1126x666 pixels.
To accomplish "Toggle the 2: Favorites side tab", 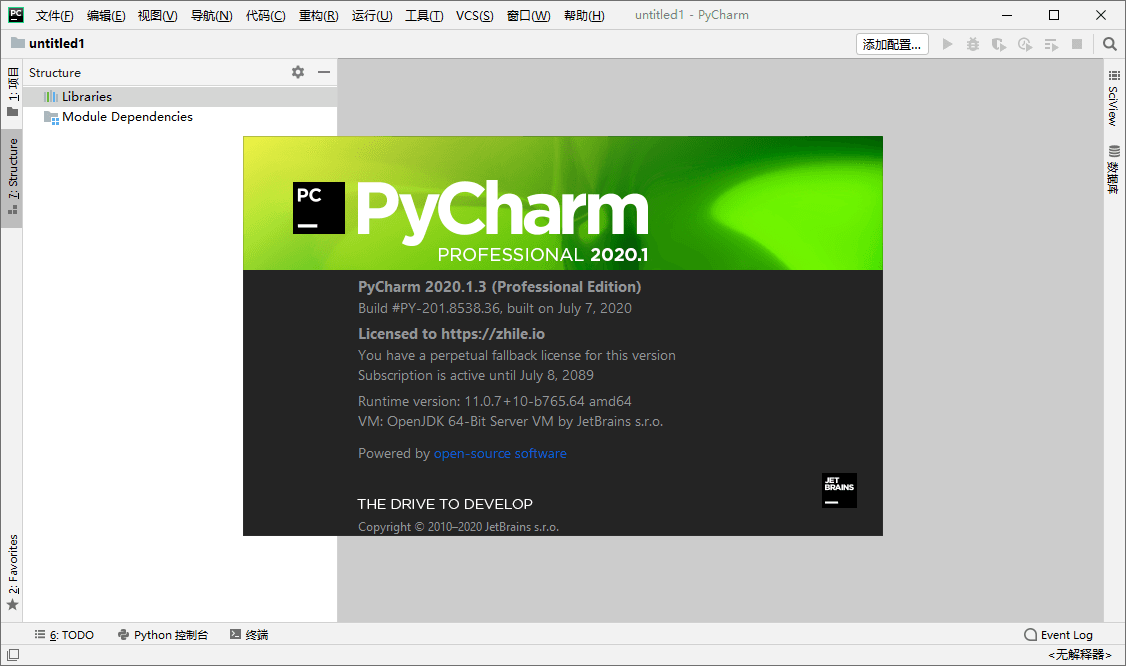I will [x=12, y=572].
